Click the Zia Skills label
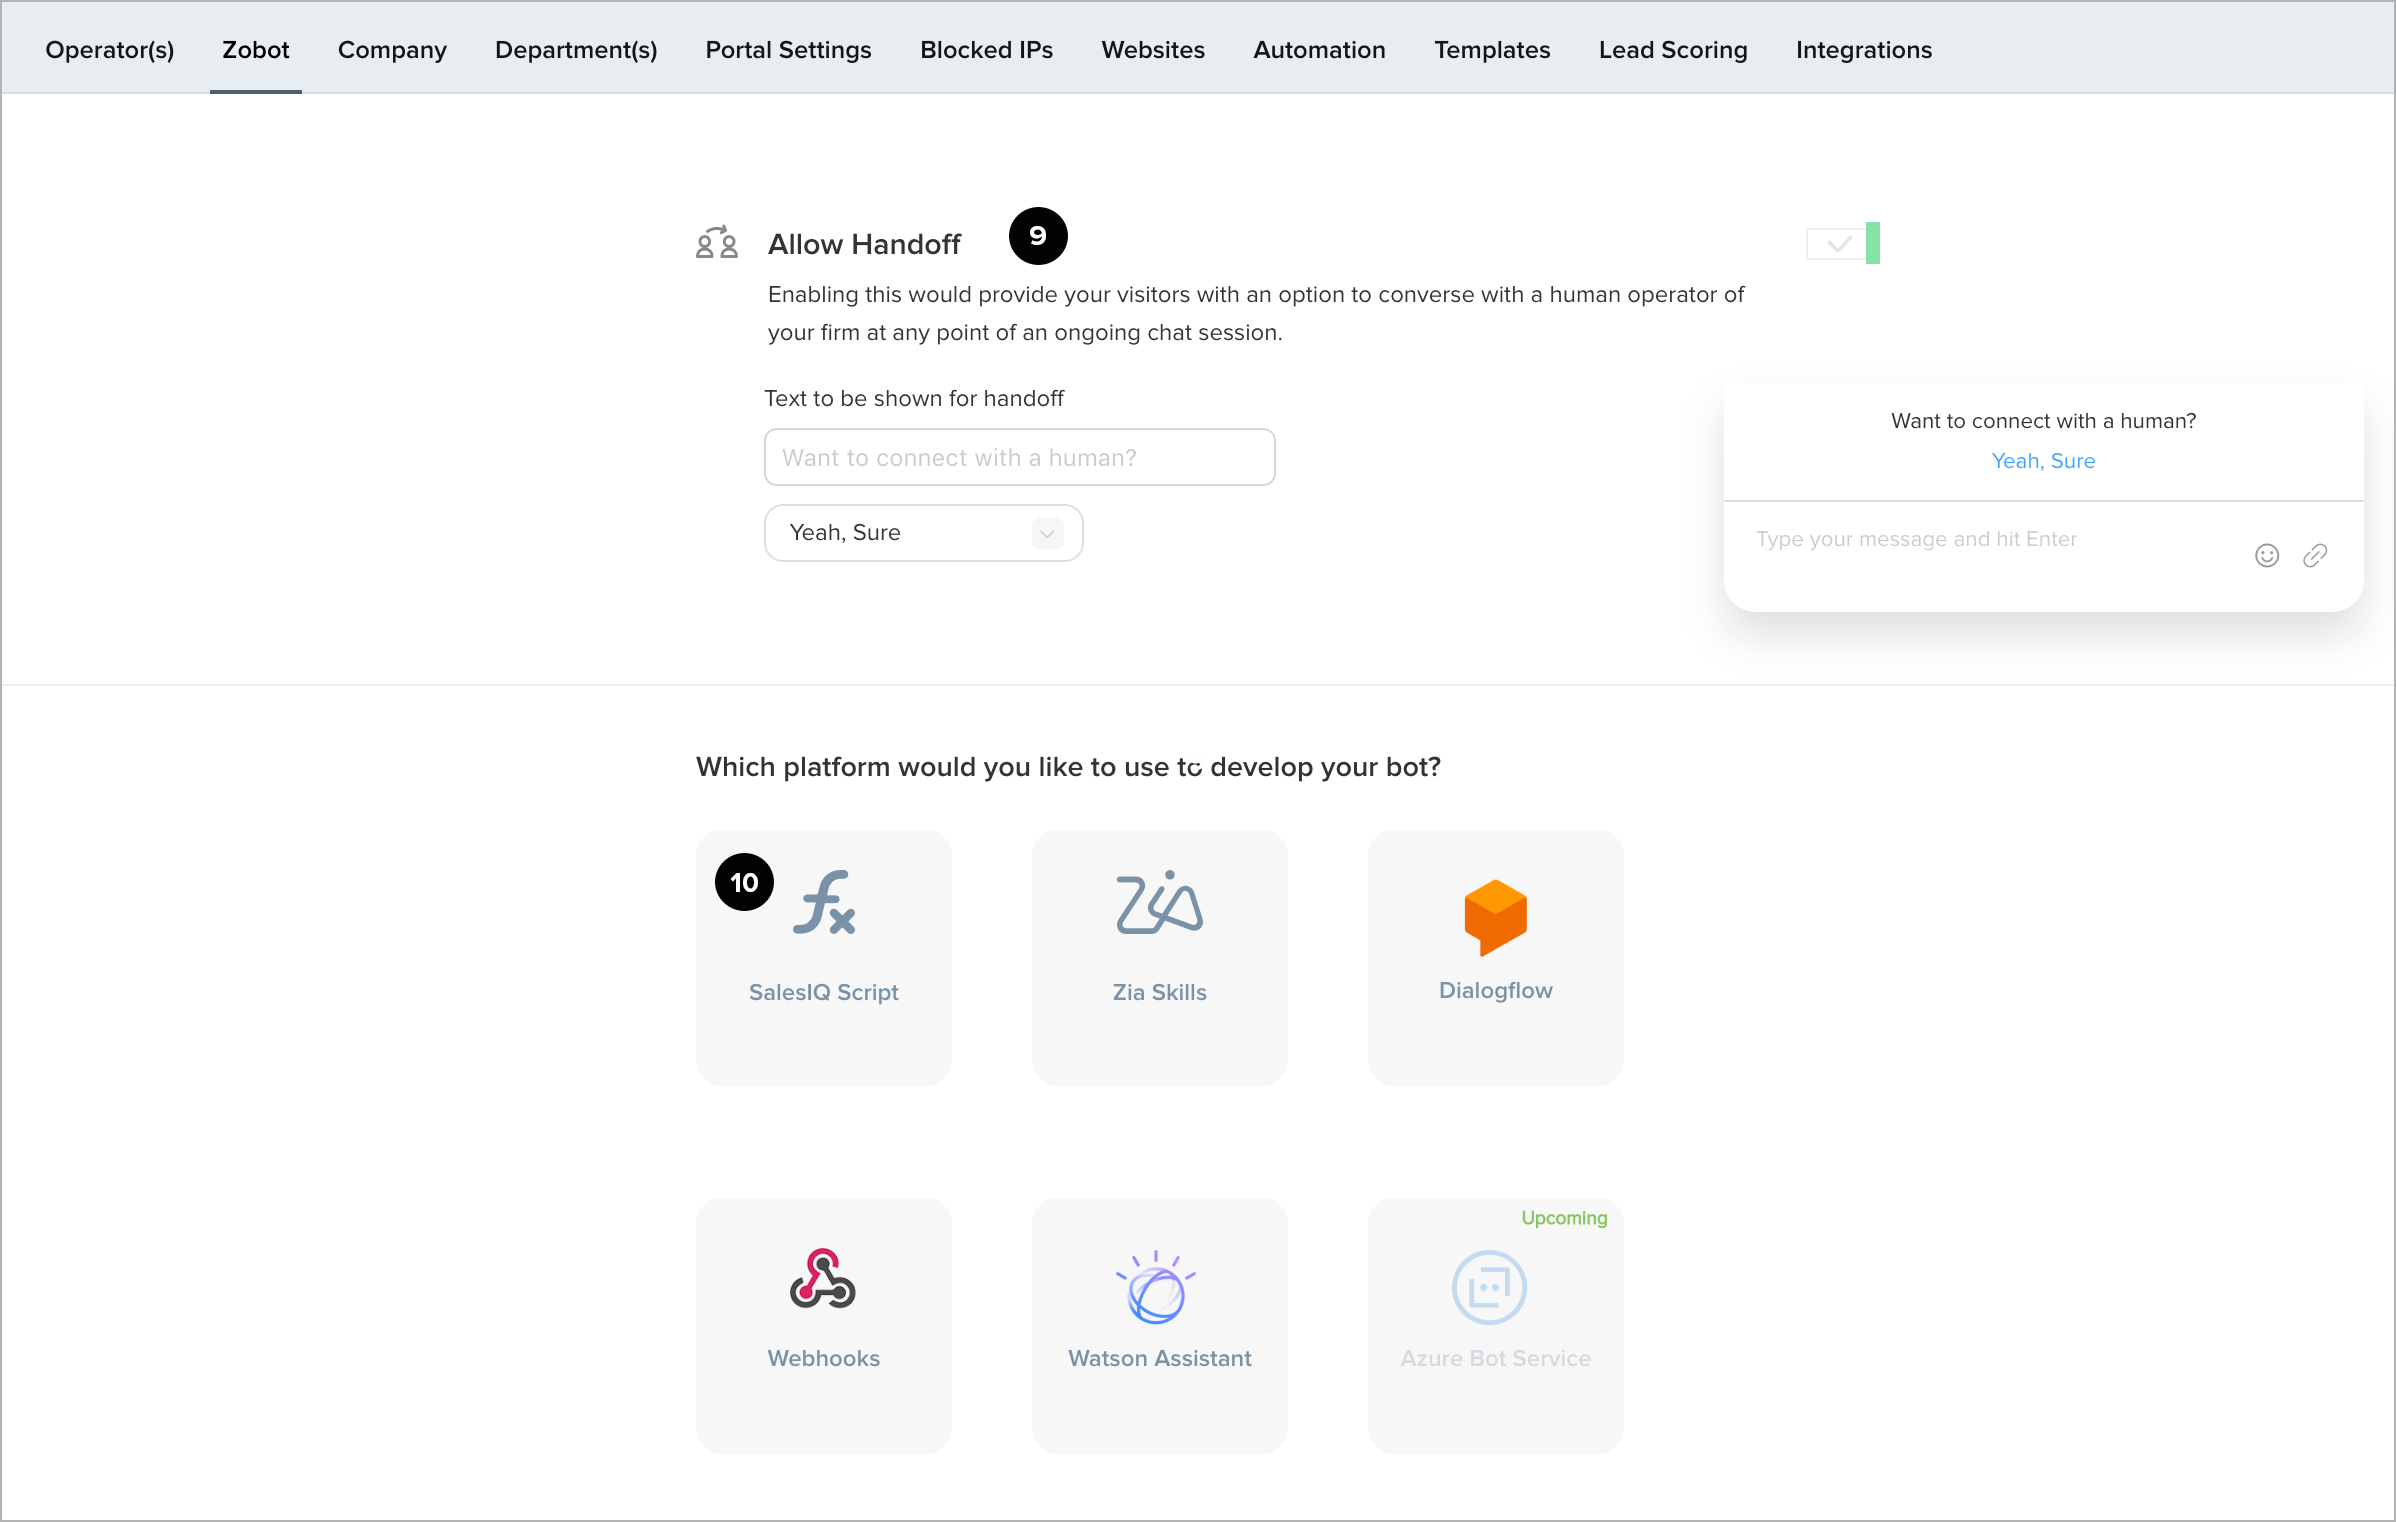Screen dimensions: 2396x1522 [1160, 992]
